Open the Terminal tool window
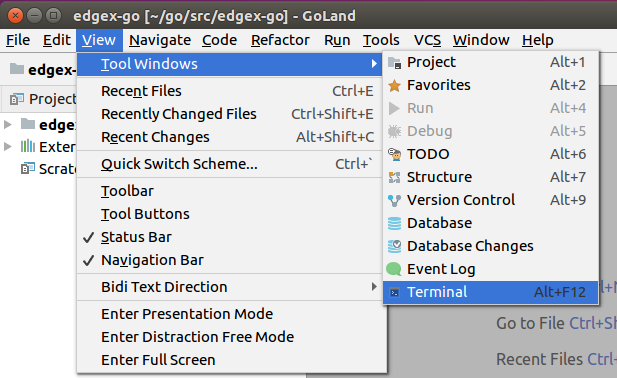The height and width of the screenshot is (378, 617). click(491, 292)
